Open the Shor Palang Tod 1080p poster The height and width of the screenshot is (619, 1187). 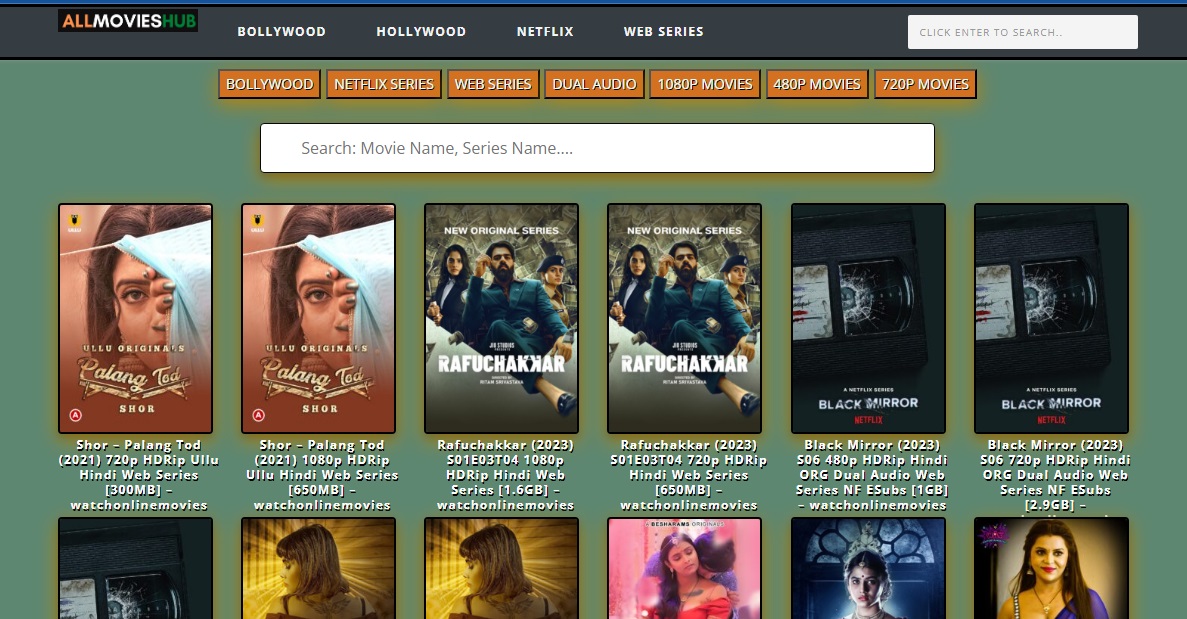pos(319,318)
